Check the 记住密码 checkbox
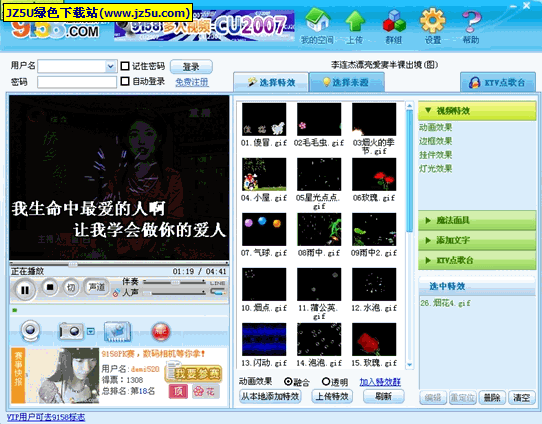This screenshot has height=424, width=542. [125, 66]
